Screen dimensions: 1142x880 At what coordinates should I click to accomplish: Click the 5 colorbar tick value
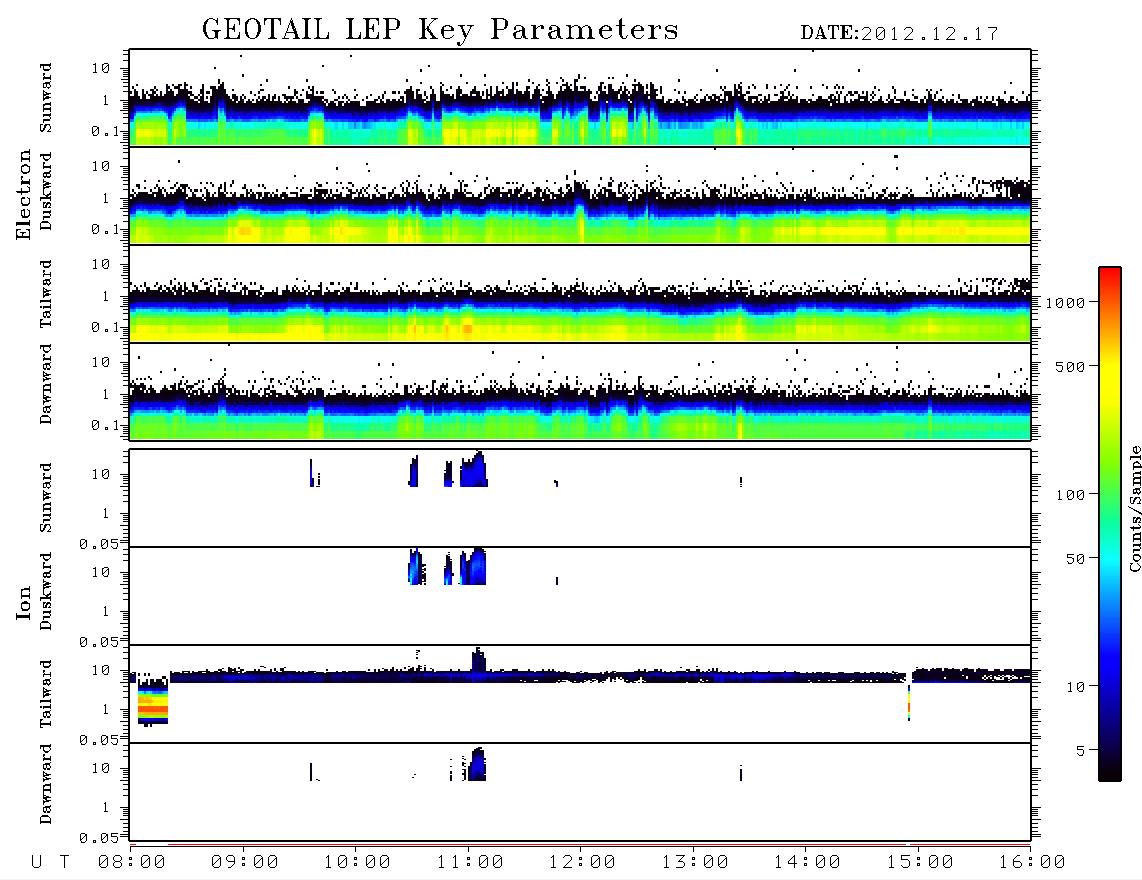pyautogui.click(x=1080, y=751)
